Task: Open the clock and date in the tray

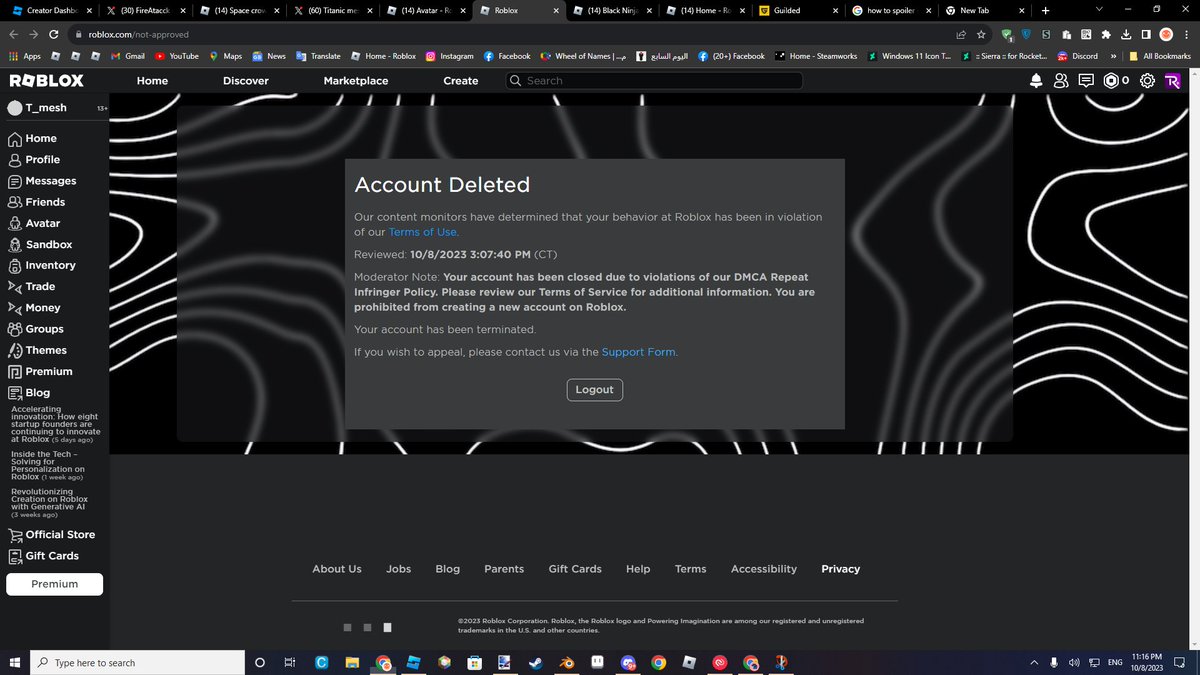Action: tap(1147, 662)
